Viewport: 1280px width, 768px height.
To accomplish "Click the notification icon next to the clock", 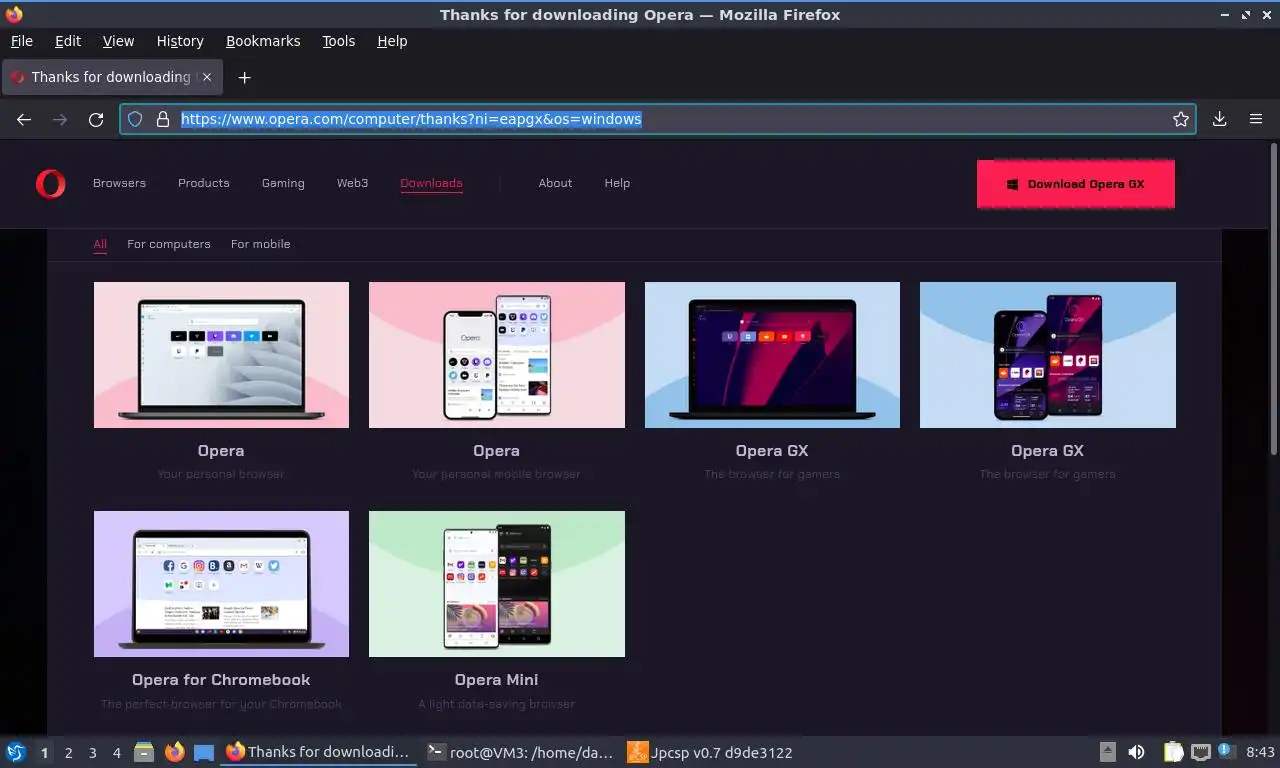I will click(1225, 752).
